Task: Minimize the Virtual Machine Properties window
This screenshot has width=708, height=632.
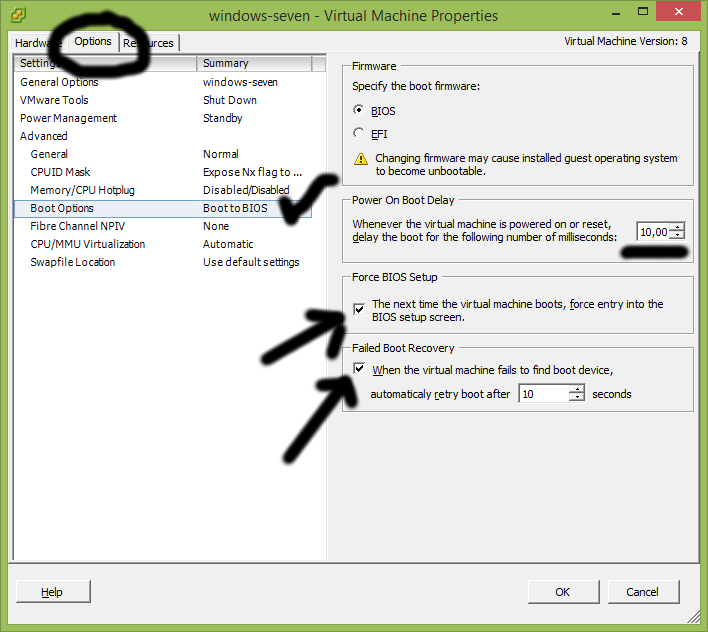Action: [x=615, y=13]
